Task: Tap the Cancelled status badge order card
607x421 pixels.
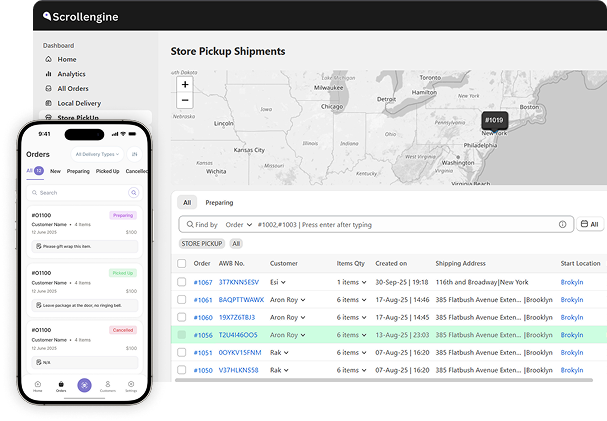Action: 84,346
